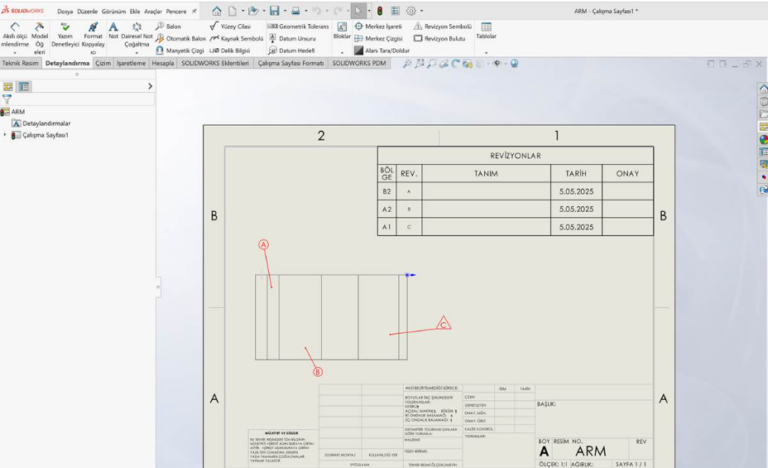Click the filter funnel icon in feature tree
The height and width of the screenshot is (468, 768).
[7, 100]
